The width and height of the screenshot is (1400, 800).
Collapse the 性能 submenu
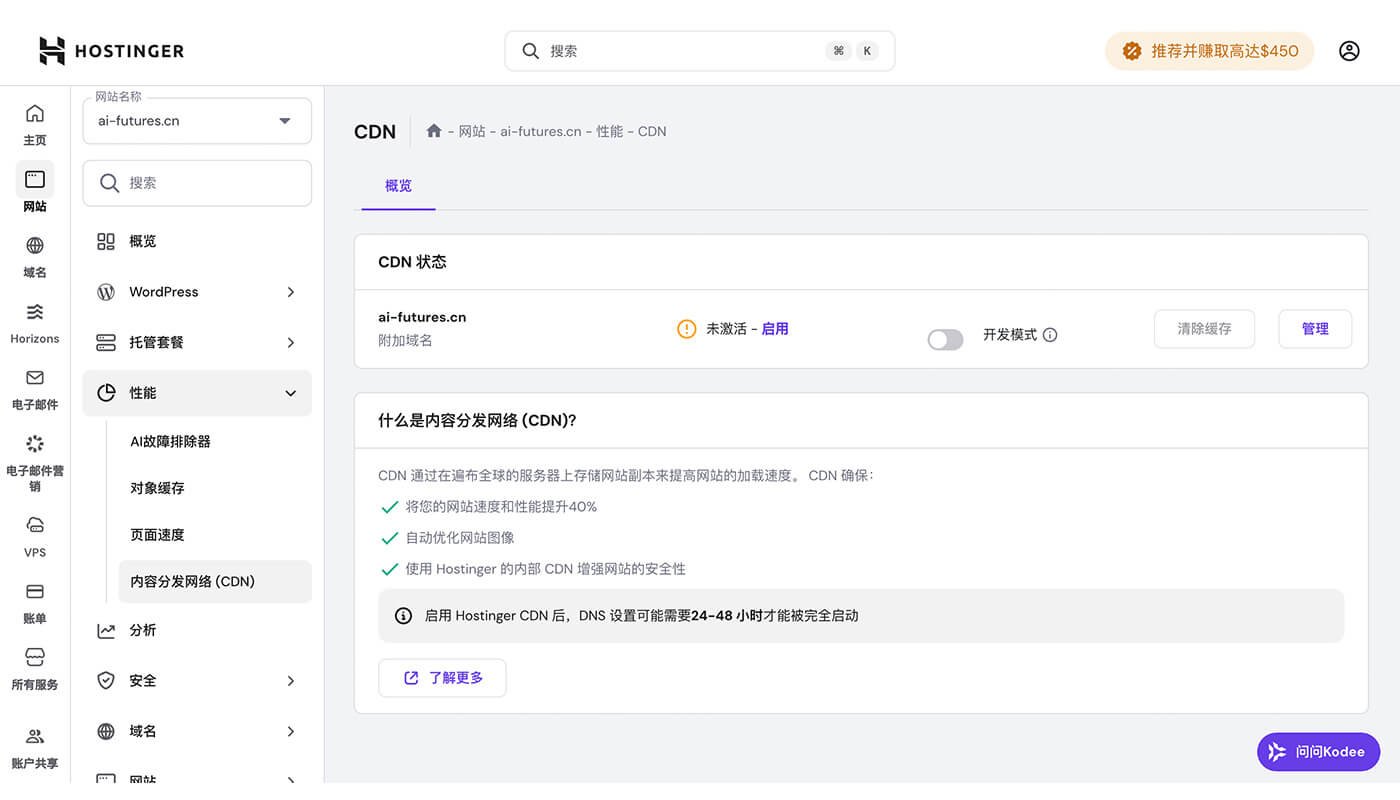[196, 392]
